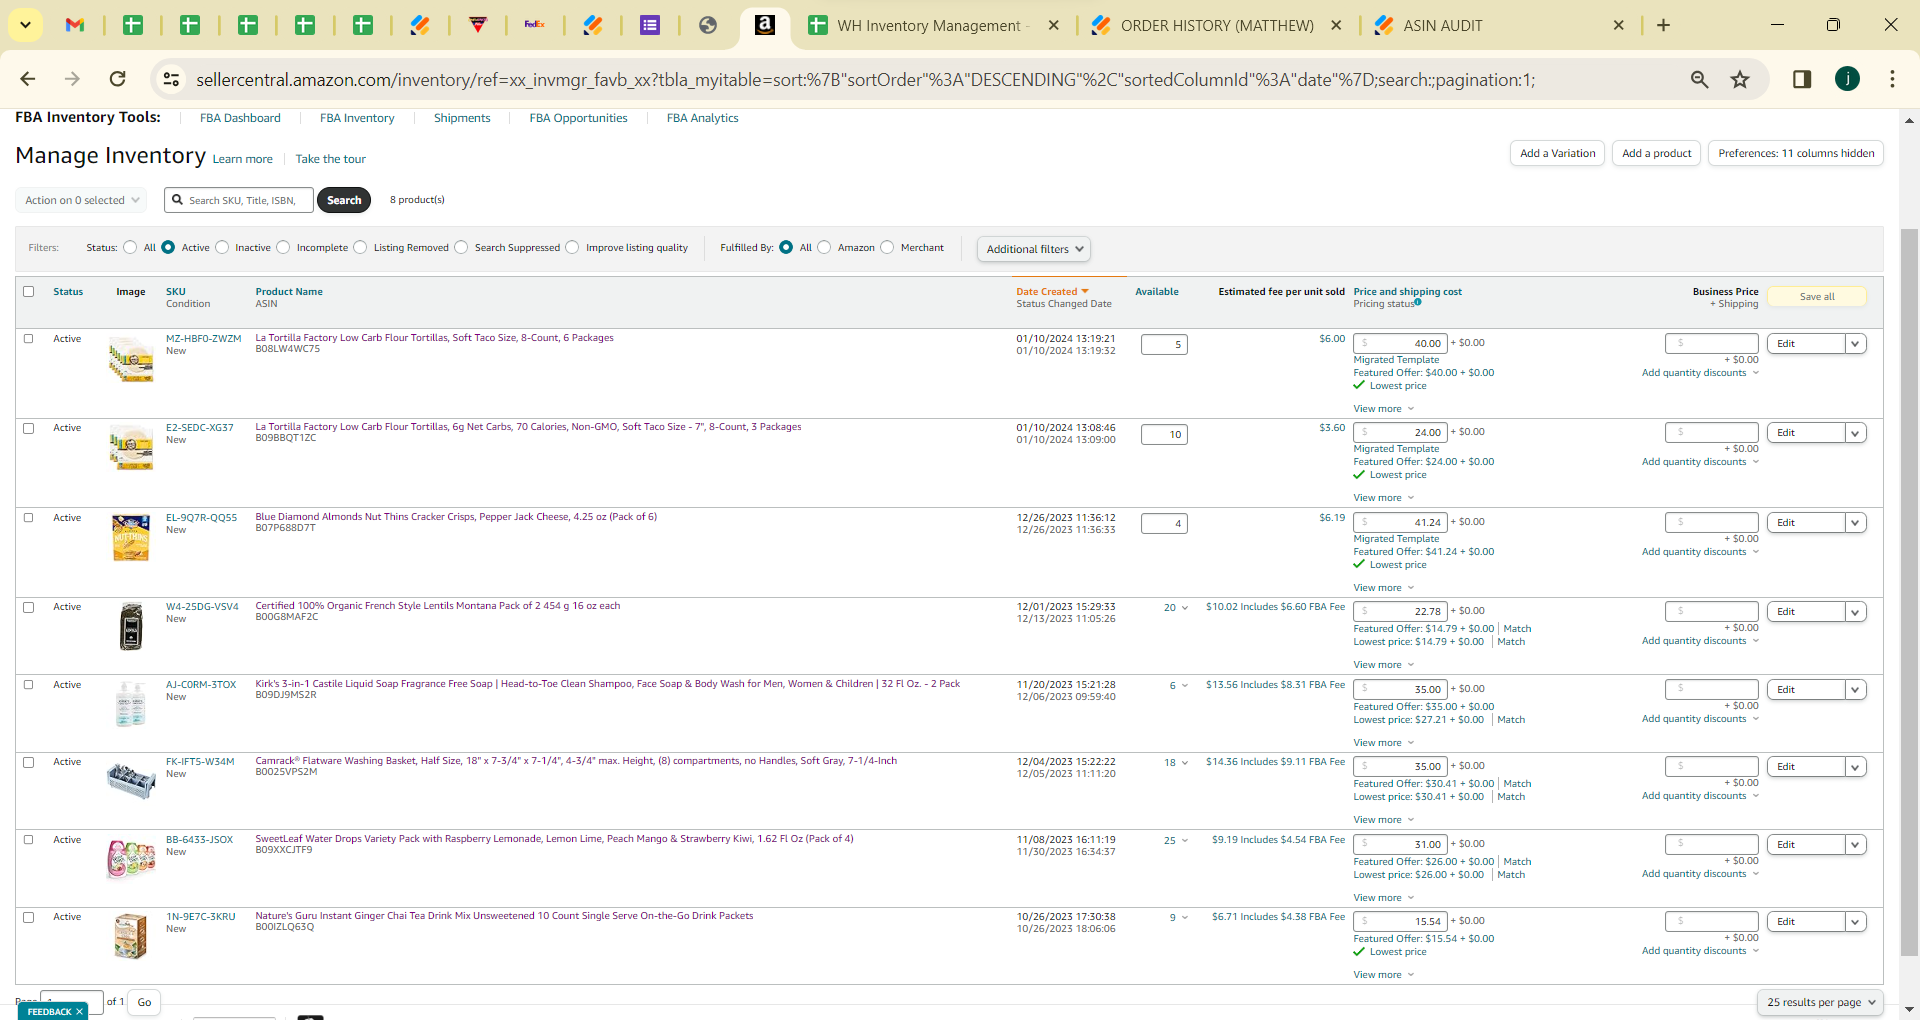
Task: Reload the current page
Action: pyautogui.click(x=118, y=79)
